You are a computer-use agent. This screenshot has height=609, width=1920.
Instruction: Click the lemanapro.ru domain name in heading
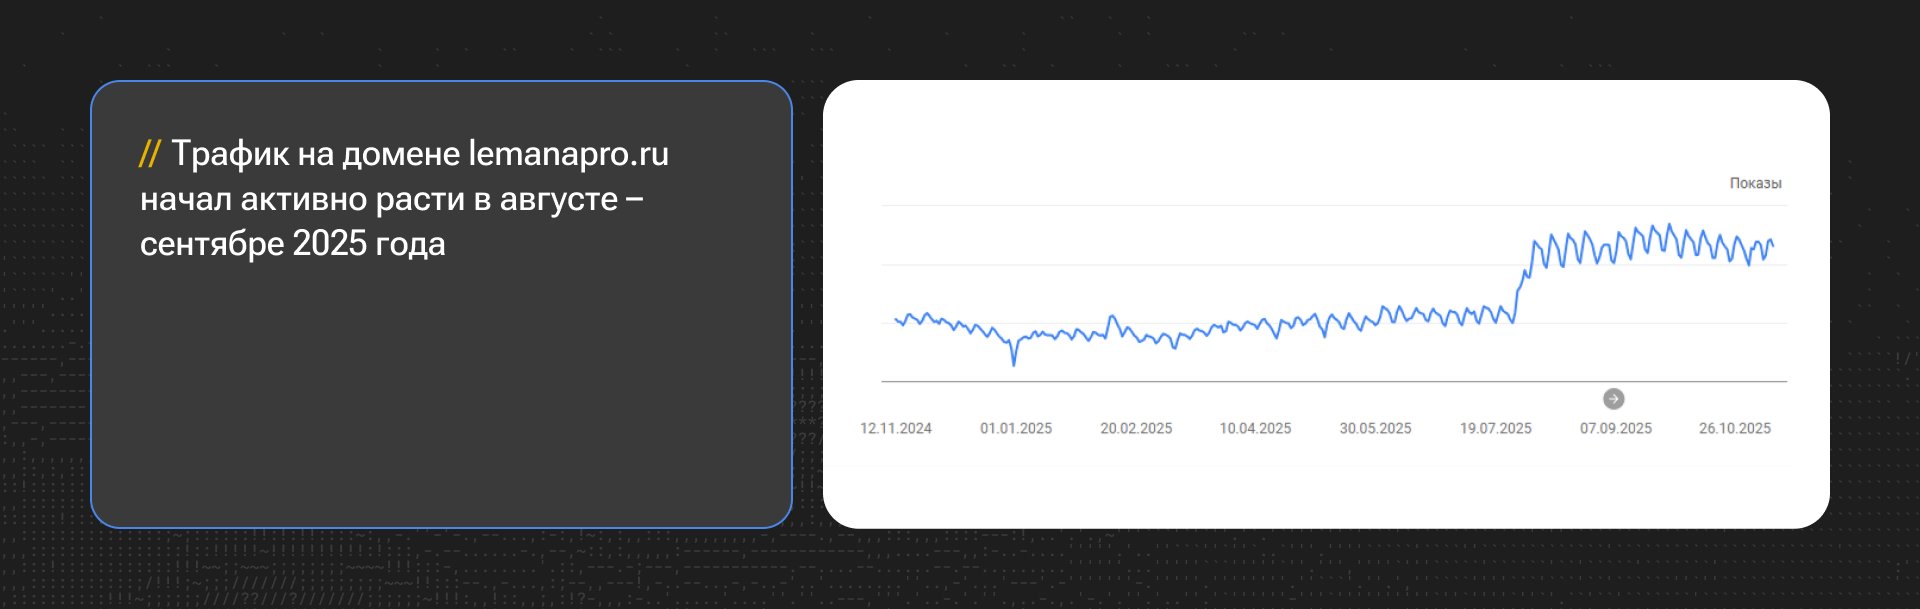pyautogui.click(x=568, y=154)
